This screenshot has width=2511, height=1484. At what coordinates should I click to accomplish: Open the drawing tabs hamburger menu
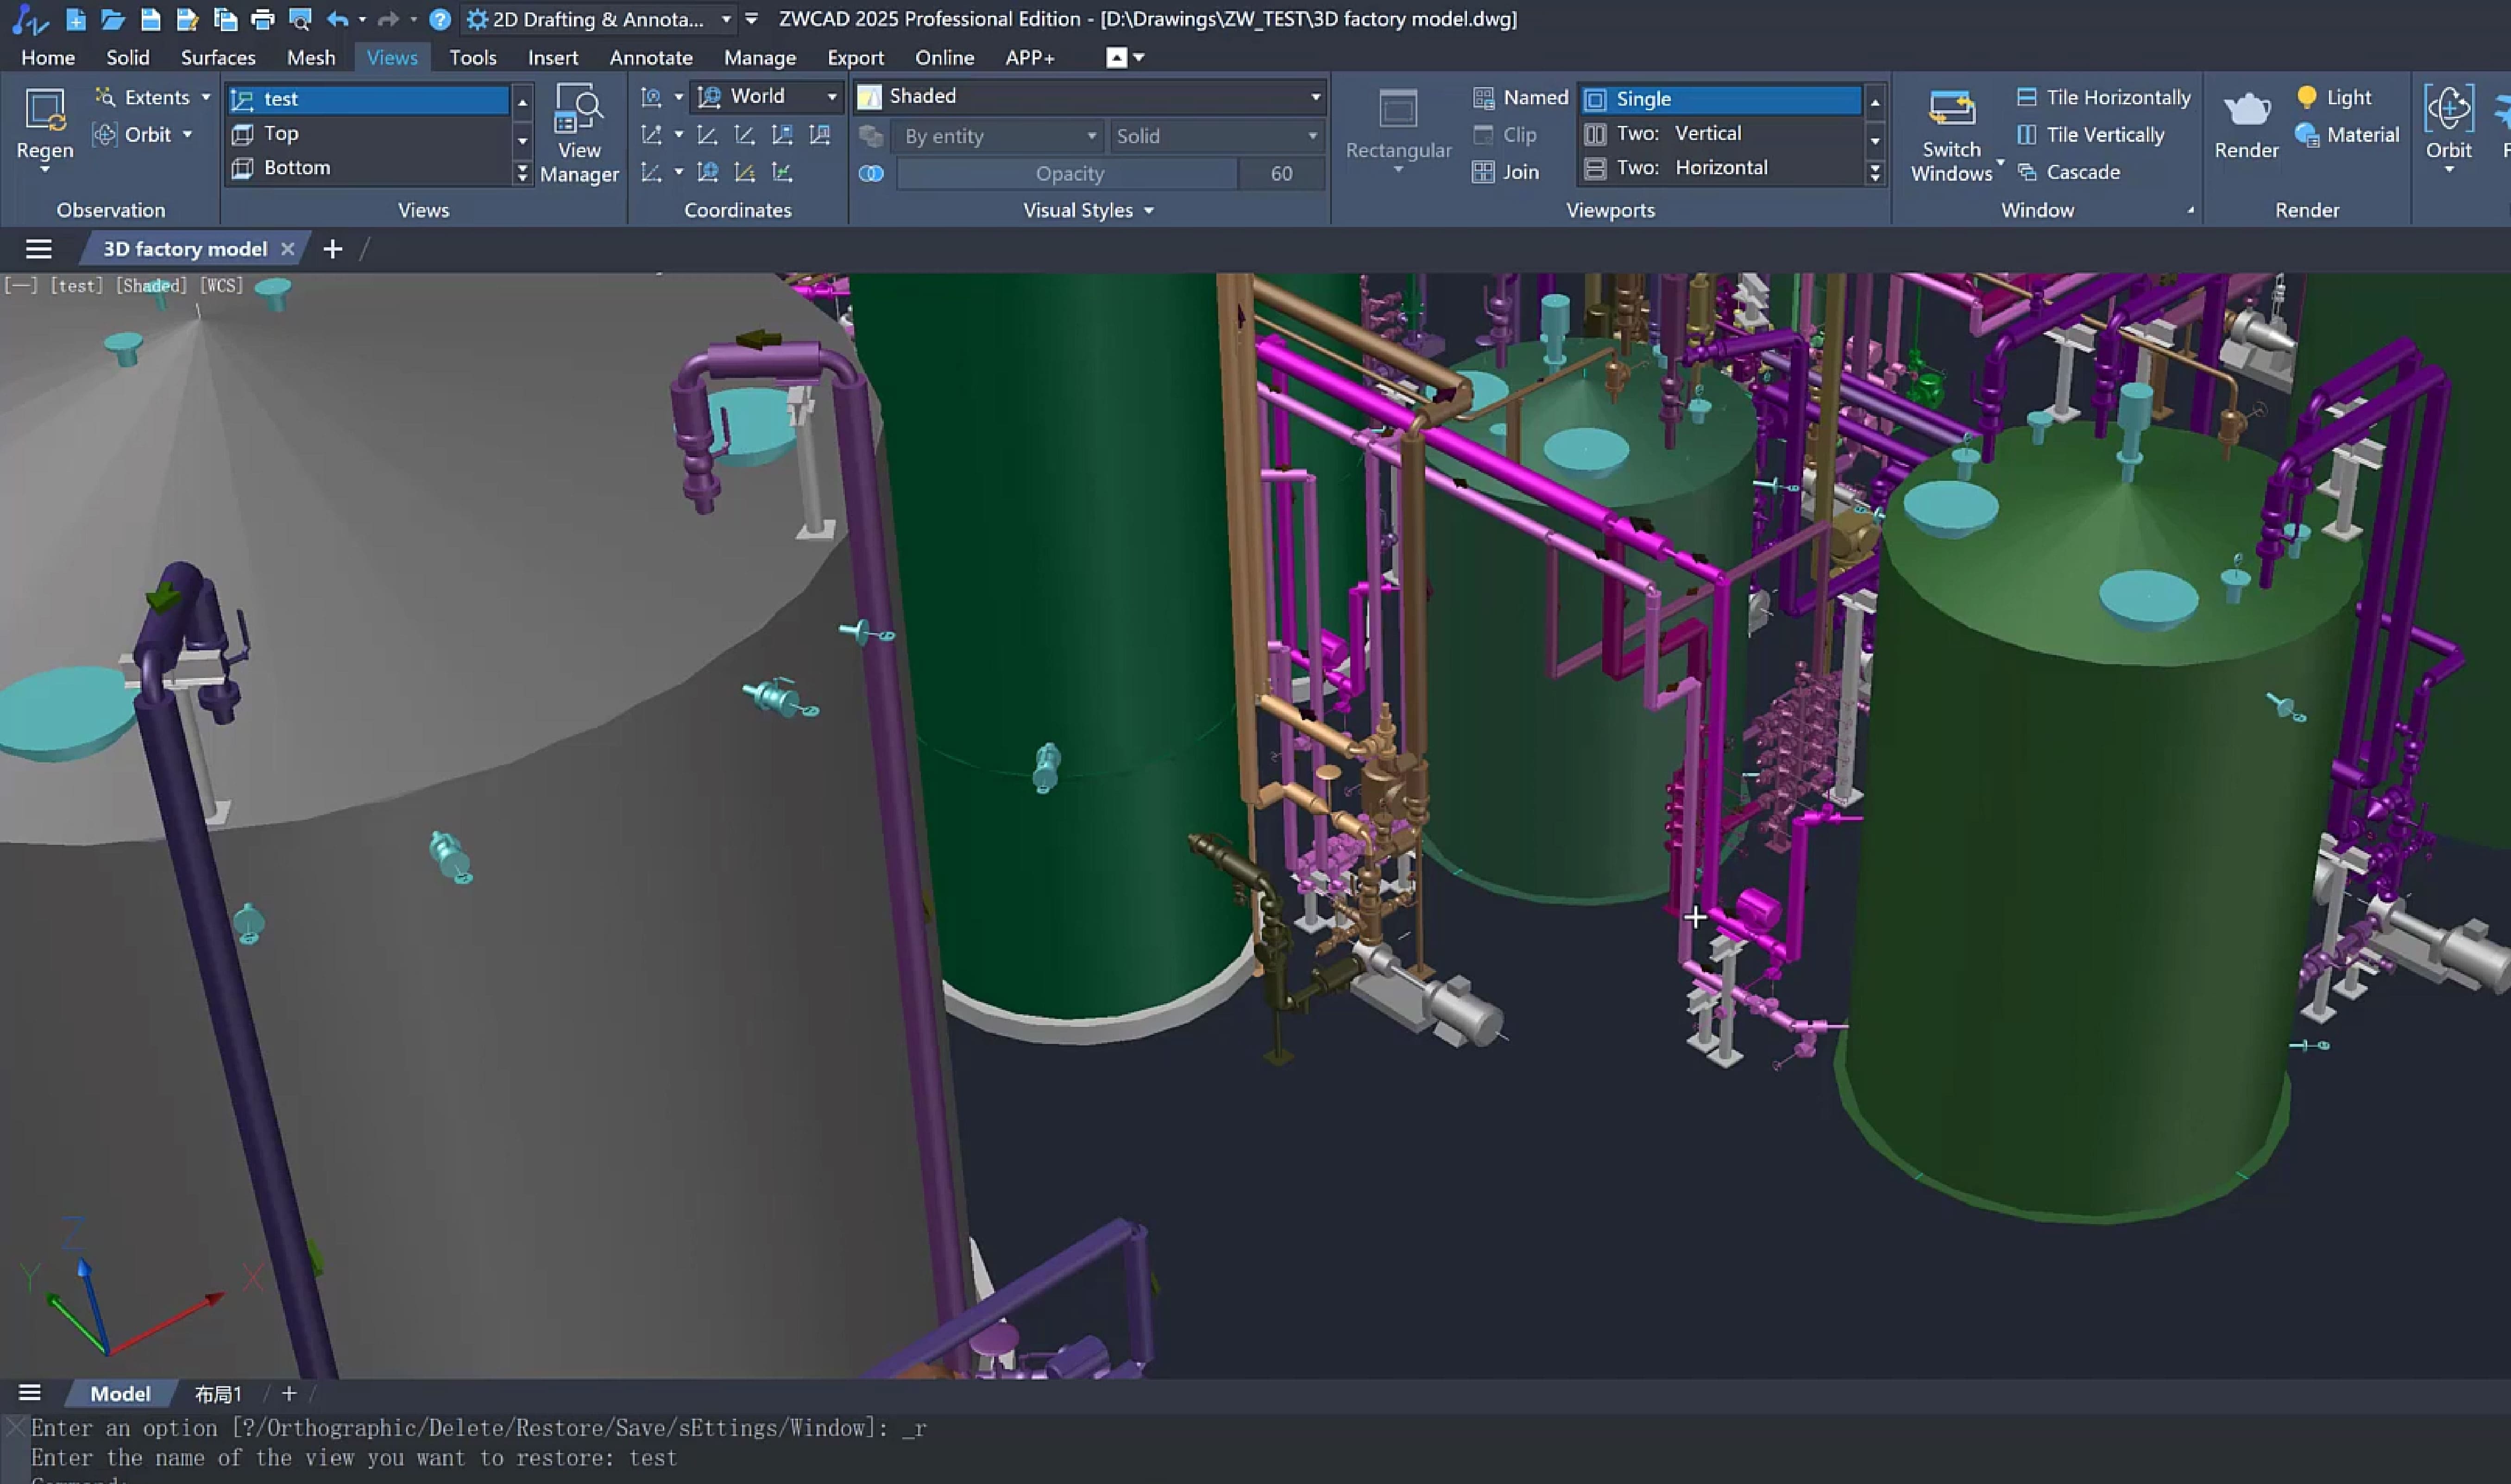[x=38, y=249]
